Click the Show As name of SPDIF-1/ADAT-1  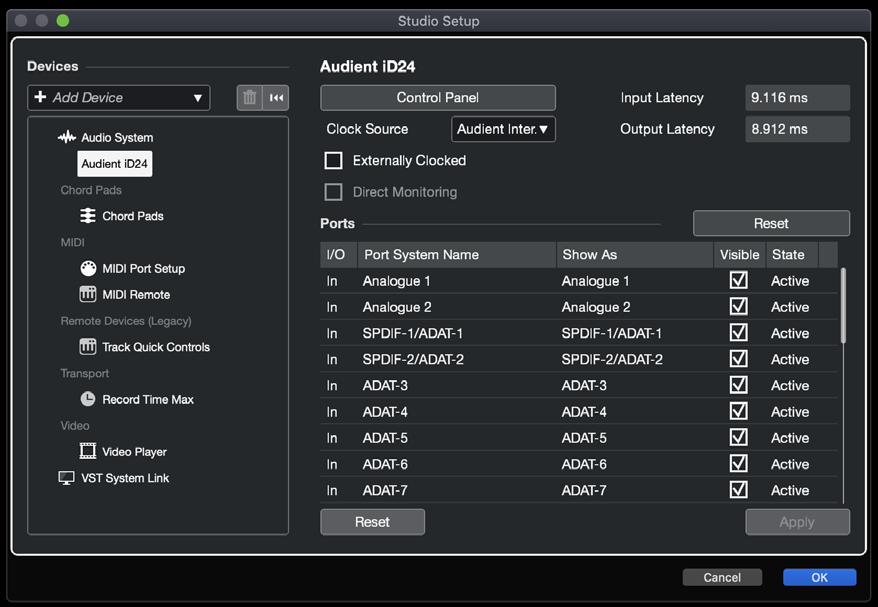tap(611, 334)
